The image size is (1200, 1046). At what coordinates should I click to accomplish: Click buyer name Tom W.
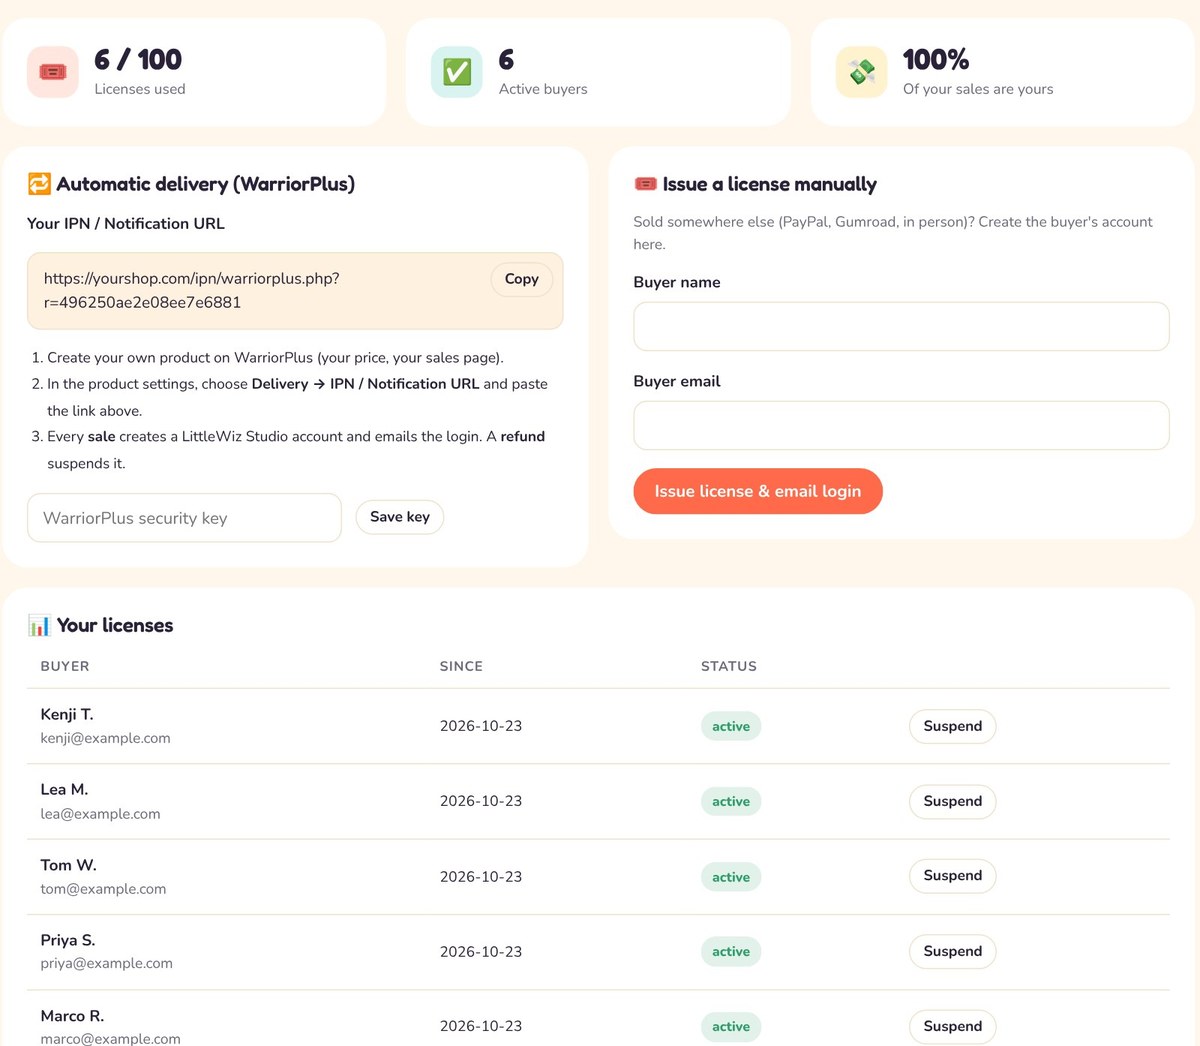(x=68, y=865)
